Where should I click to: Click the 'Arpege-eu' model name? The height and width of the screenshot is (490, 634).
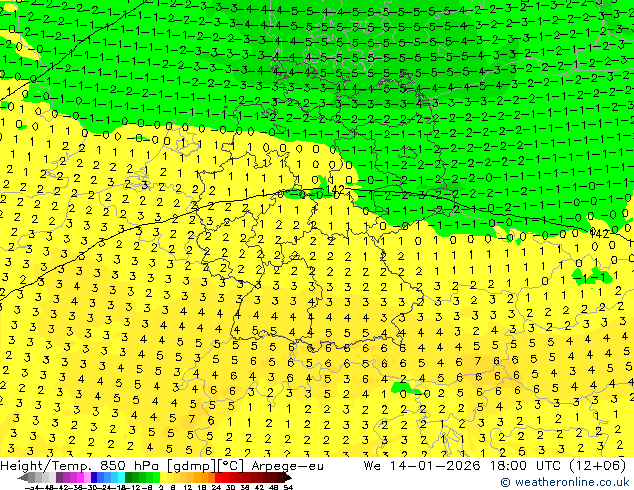(287, 466)
